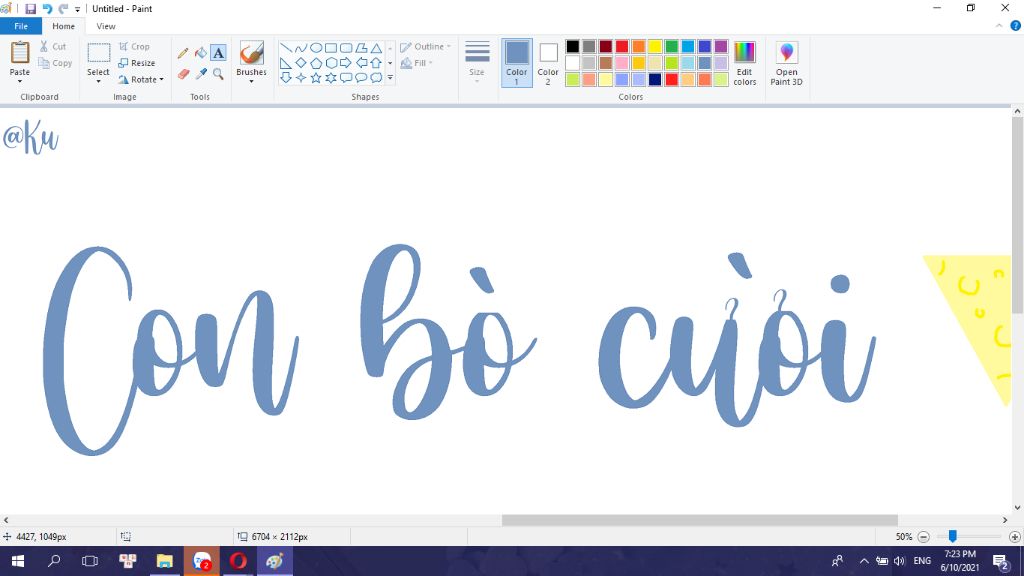Screen dimensions: 1024x576
Task: Select the Eraser tool
Action: (x=183, y=74)
